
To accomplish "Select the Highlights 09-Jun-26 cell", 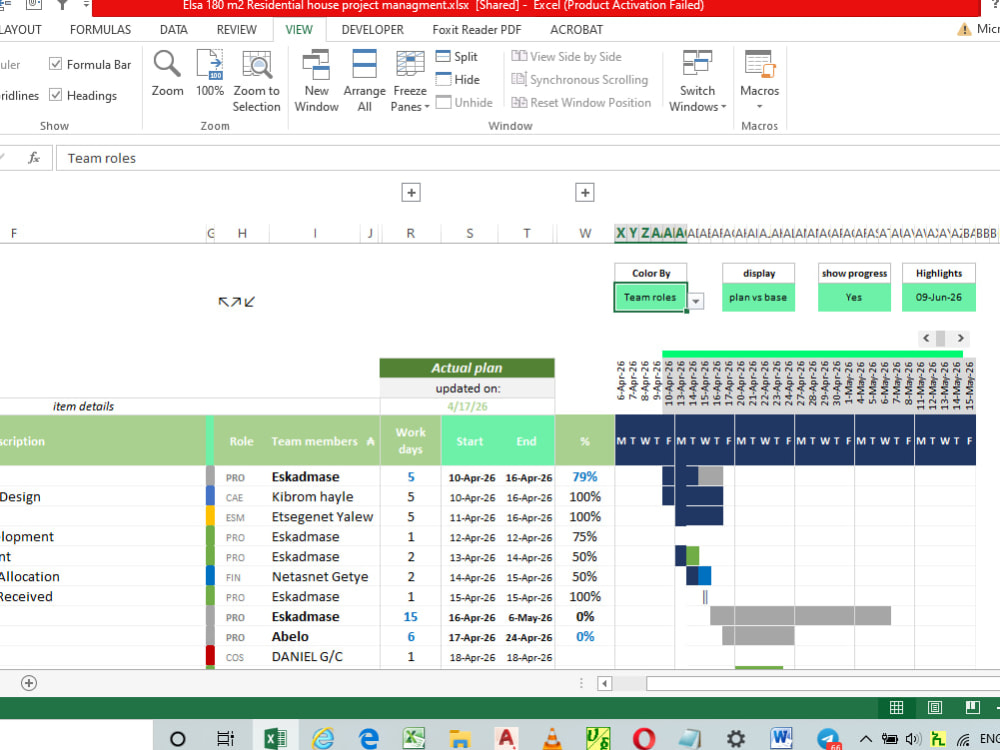I will 939,297.
